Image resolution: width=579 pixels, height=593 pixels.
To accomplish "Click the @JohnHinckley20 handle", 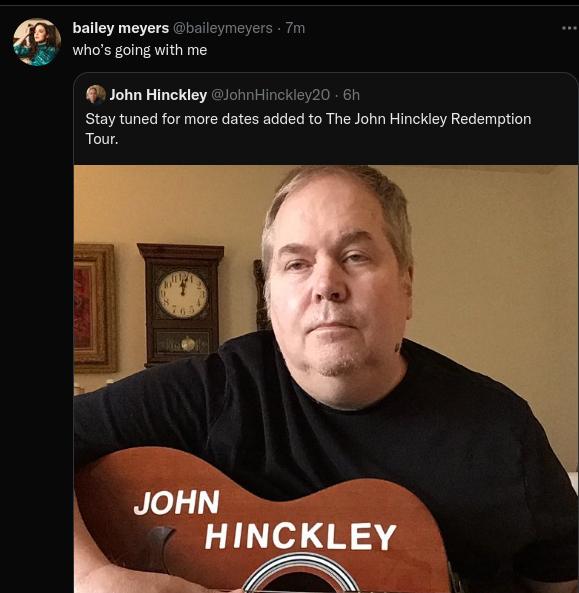I will pos(270,95).
